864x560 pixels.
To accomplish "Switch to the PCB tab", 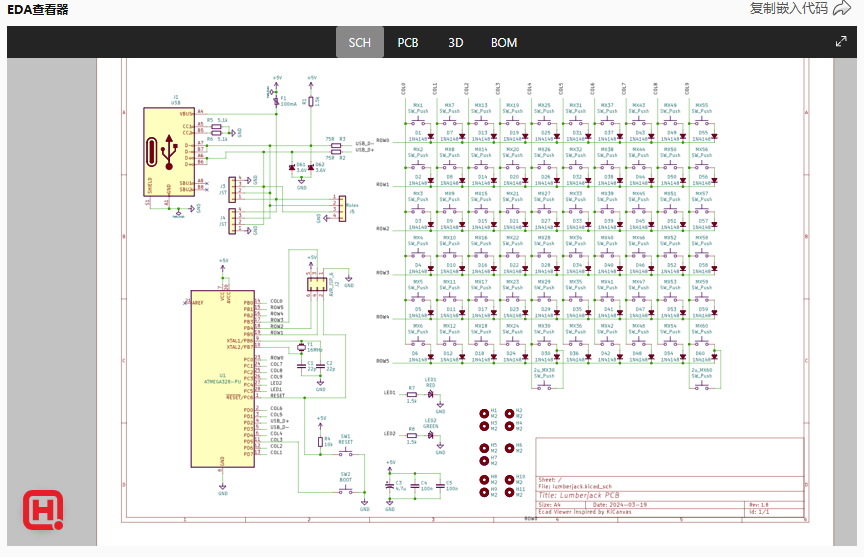I will pyautogui.click(x=408, y=42).
